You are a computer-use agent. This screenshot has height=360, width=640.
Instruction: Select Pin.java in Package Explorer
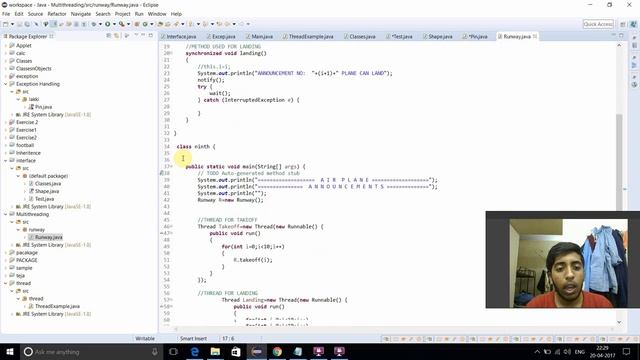pyautogui.click(x=43, y=107)
